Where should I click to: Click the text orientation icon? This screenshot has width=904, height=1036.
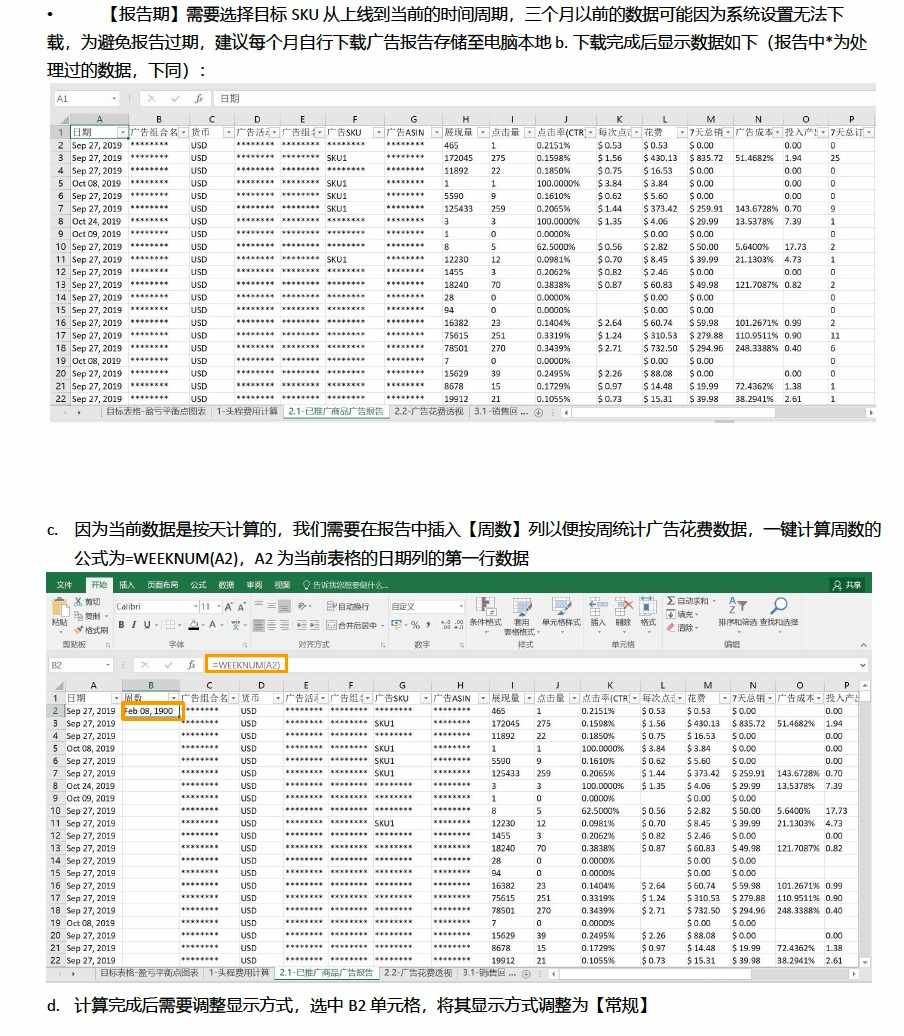302,606
